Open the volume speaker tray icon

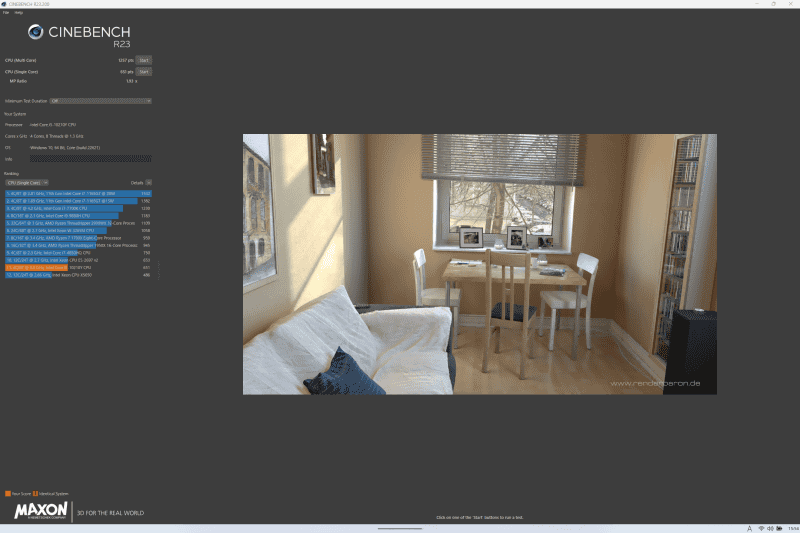click(770, 529)
